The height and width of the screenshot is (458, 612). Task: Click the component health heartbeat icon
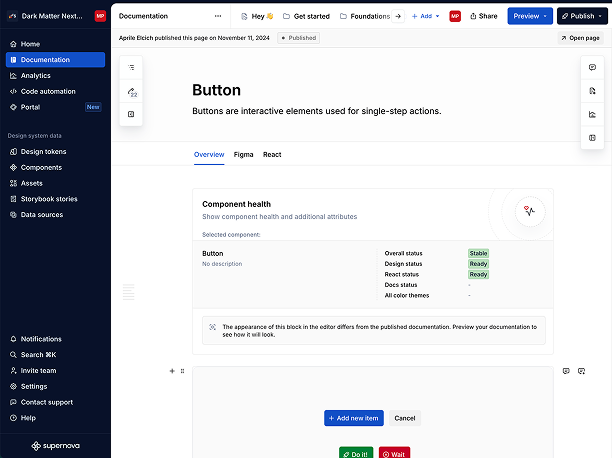point(530,211)
